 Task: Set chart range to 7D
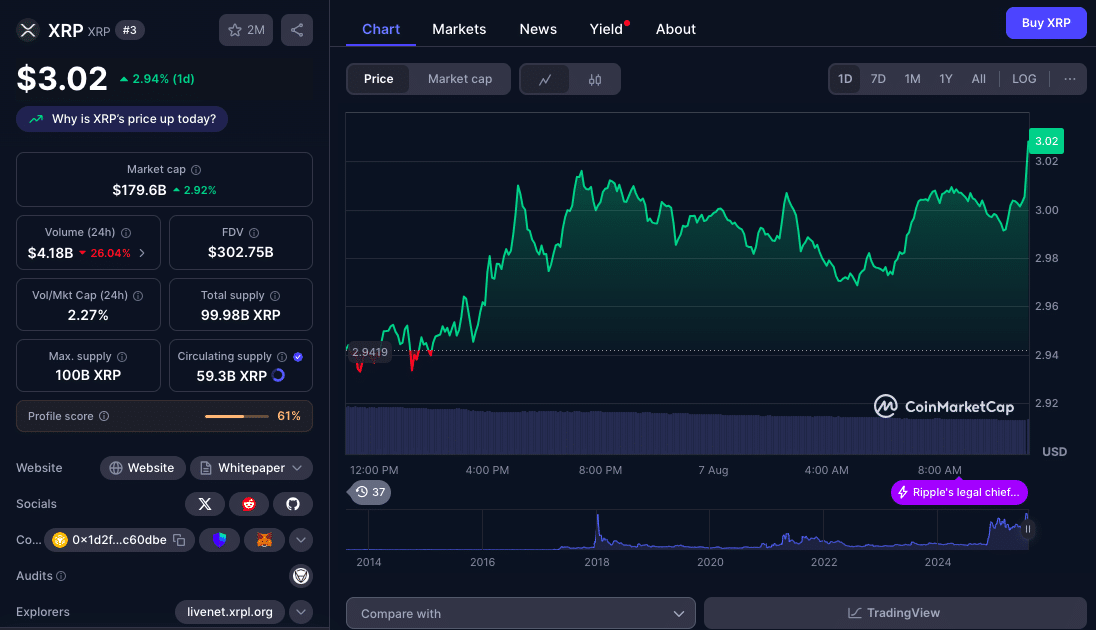[878, 79]
